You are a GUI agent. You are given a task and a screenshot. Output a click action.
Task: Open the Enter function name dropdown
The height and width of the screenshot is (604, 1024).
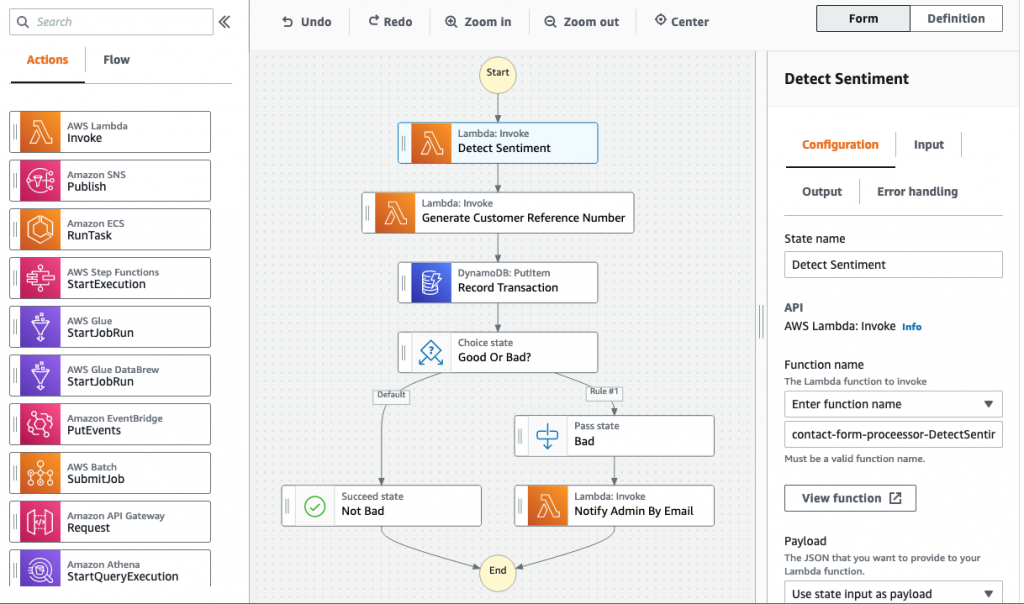pyautogui.click(x=893, y=404)
